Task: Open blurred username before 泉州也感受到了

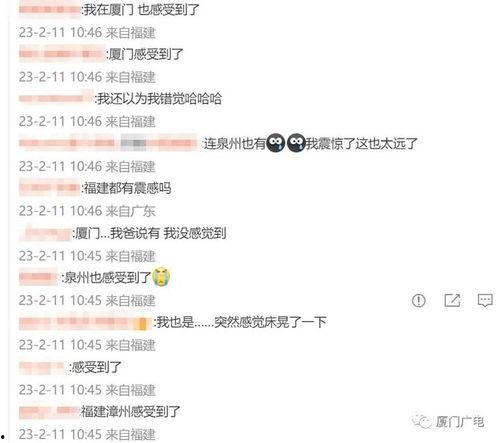Action: (x=39, y=277)
